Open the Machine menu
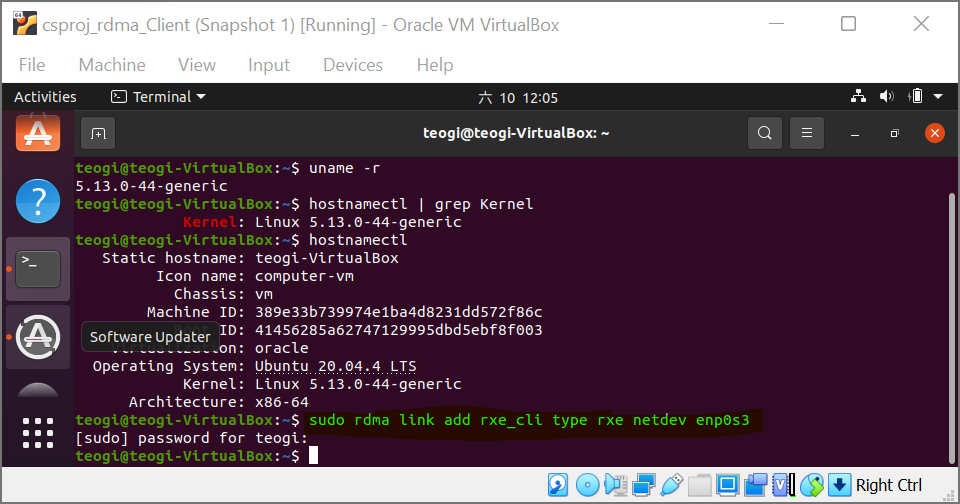 pyautogui.click(x=112, y=65)
